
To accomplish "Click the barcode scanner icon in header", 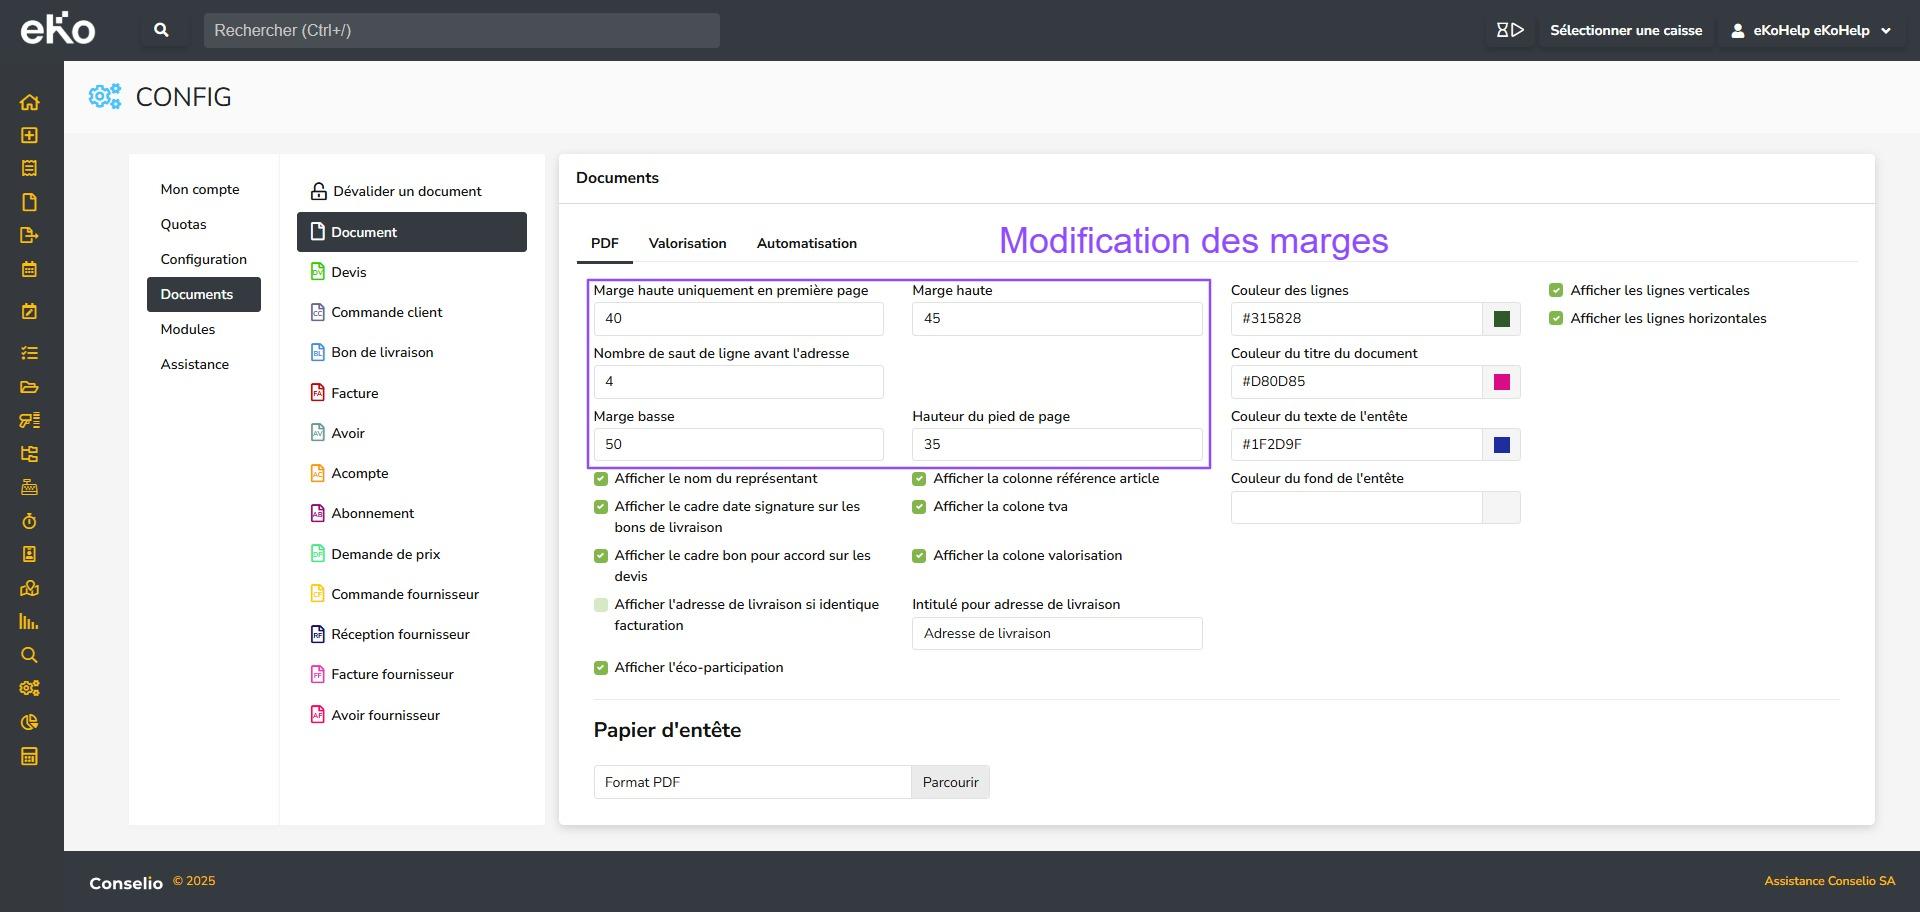I will pos(1509,31).
